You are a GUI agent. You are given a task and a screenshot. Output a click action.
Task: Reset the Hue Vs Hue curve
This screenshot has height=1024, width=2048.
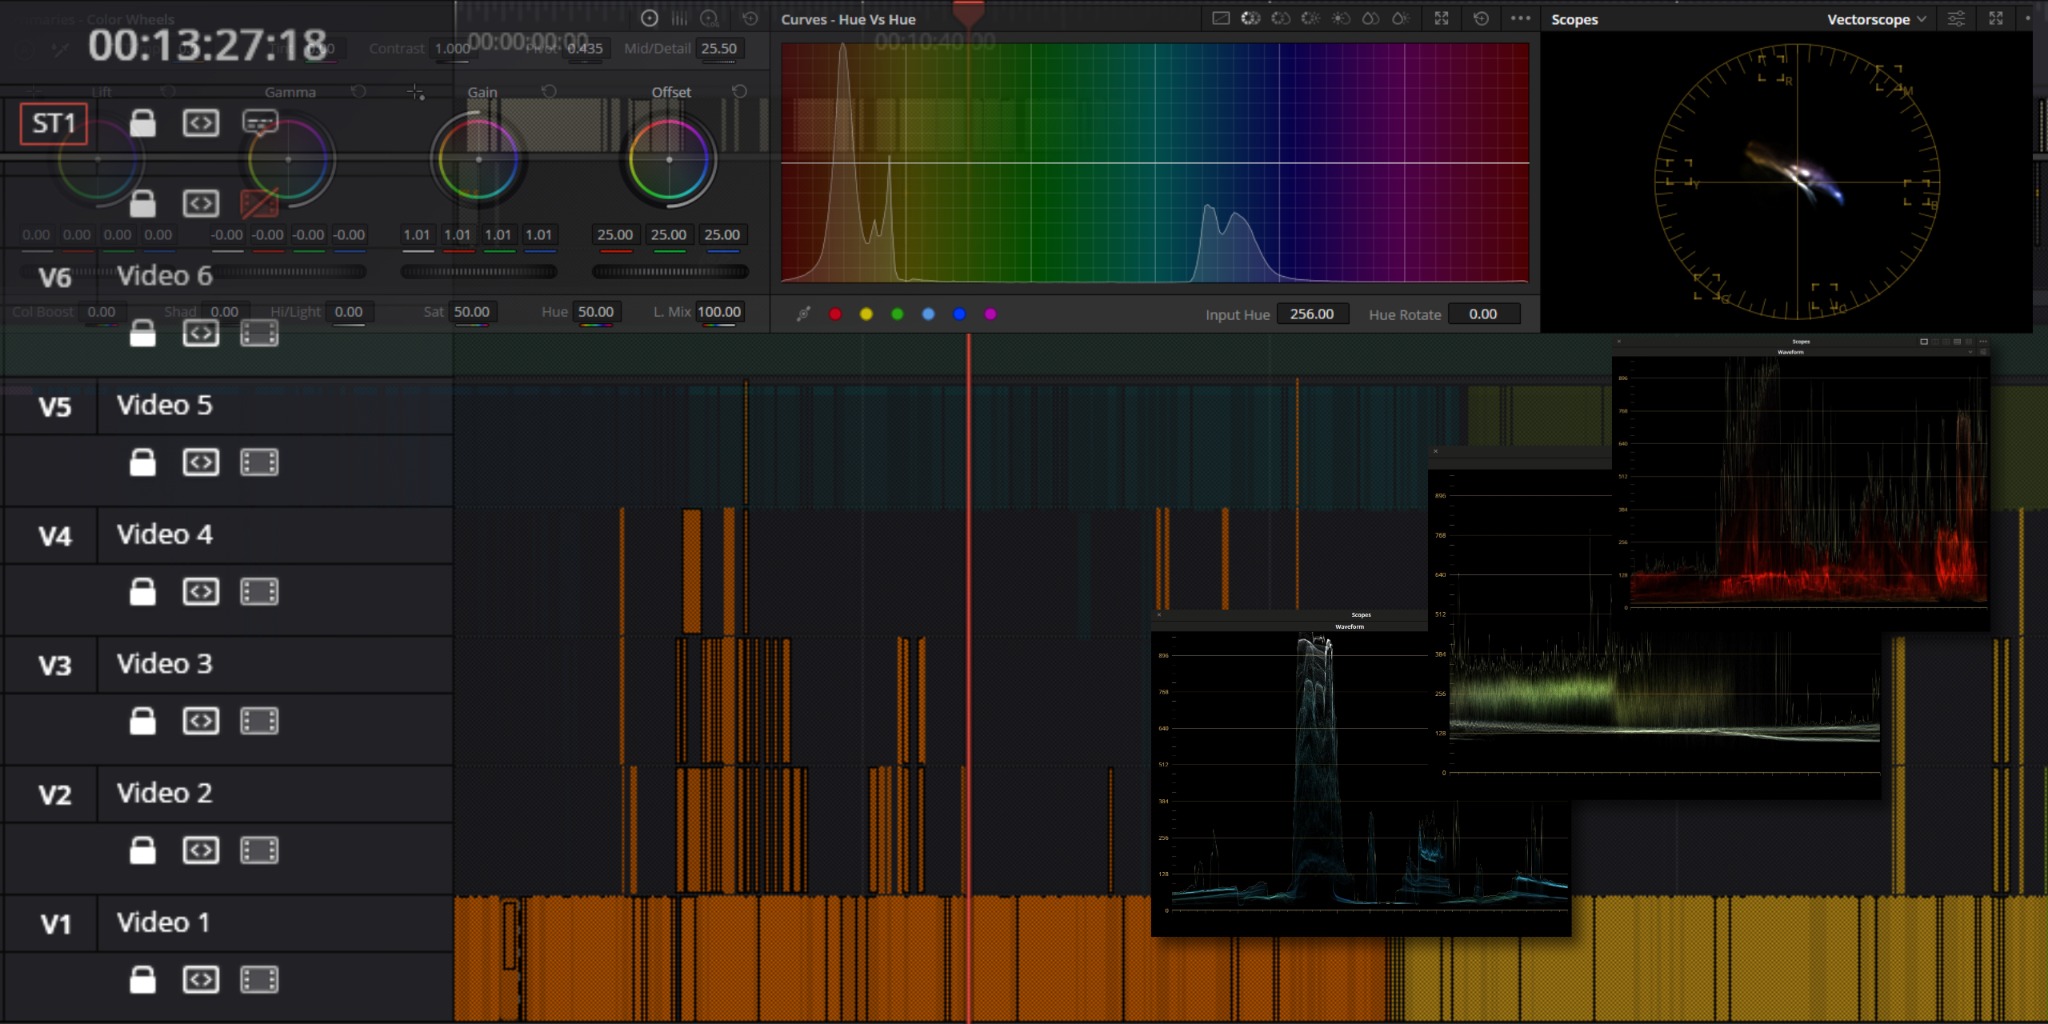coord(1481,18)
